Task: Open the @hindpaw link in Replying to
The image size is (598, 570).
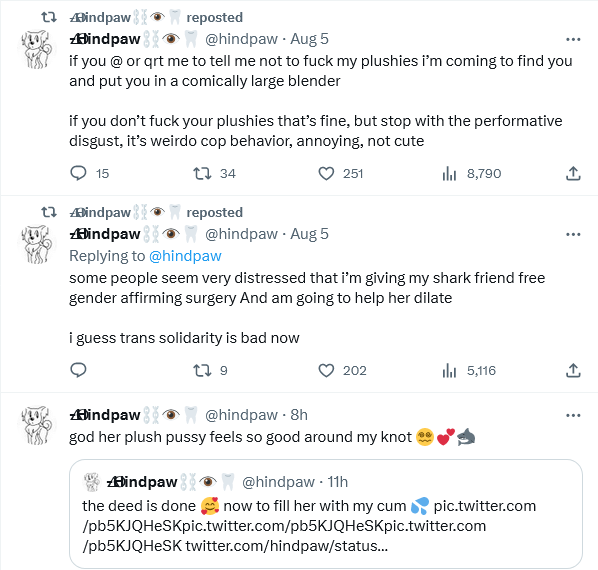Action: 185,256
